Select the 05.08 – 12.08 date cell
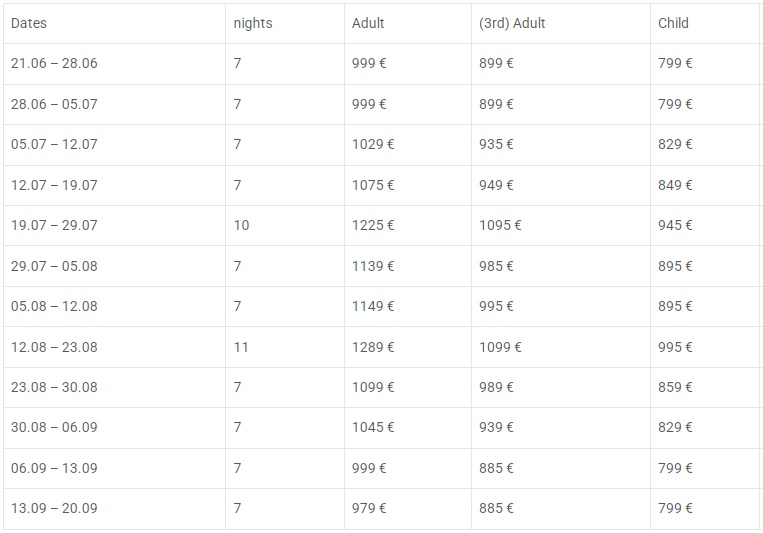 pyautogui.click(x=54, y=306)
